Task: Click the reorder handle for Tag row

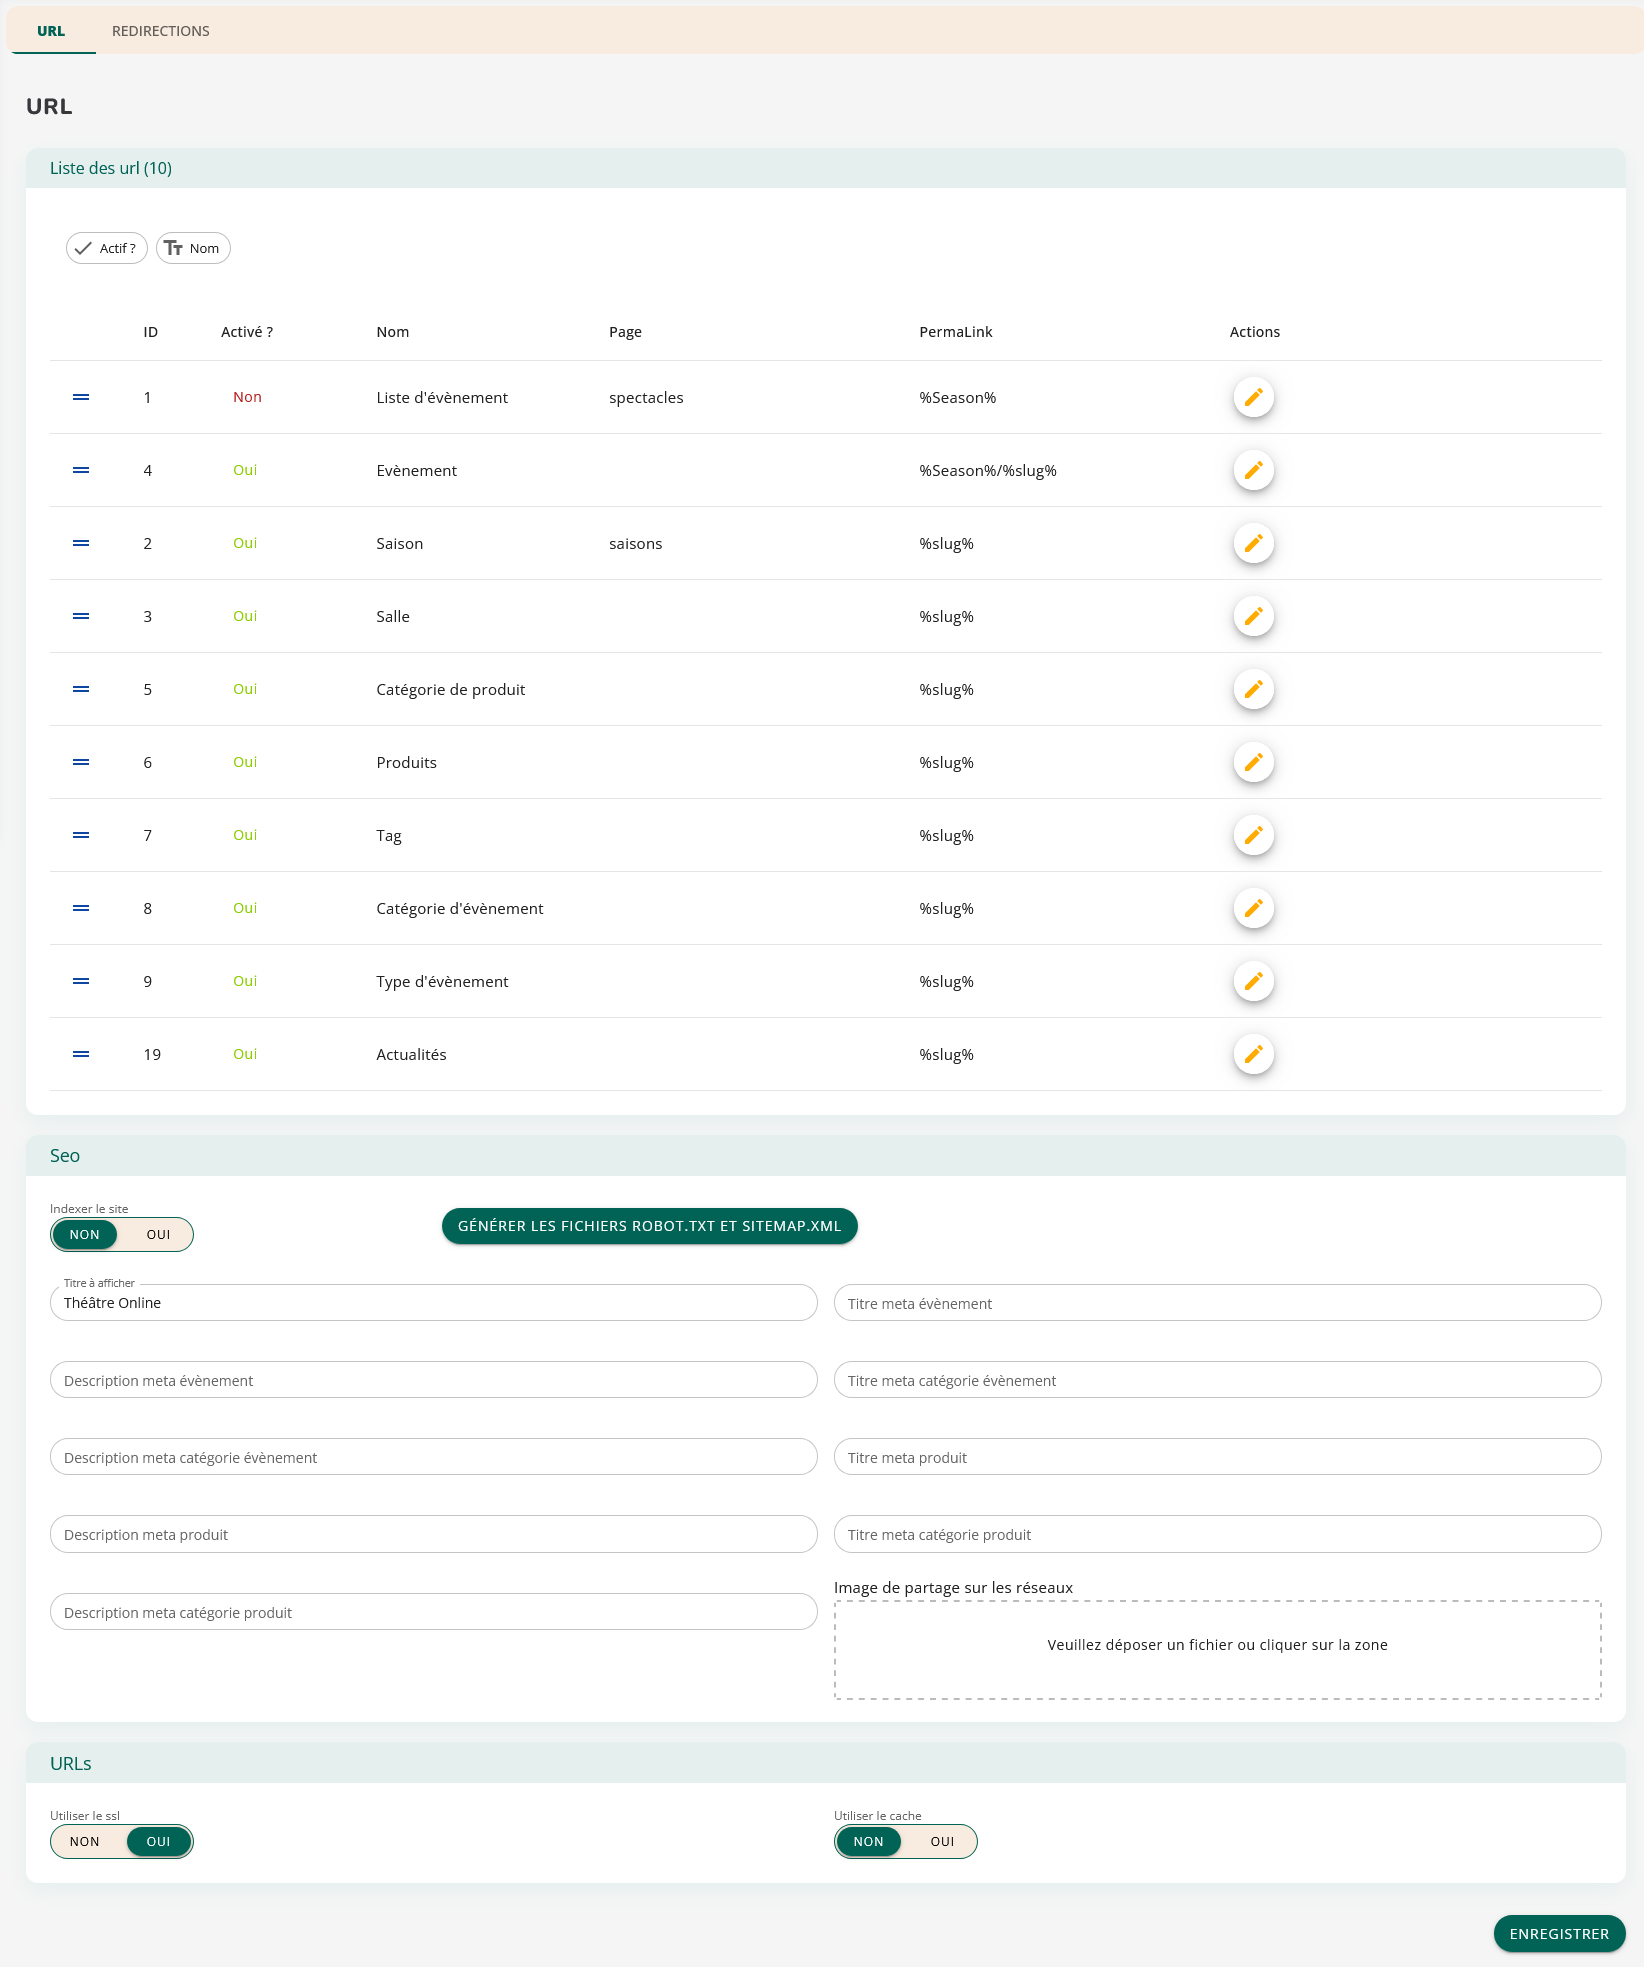Action: pos(81,835)
